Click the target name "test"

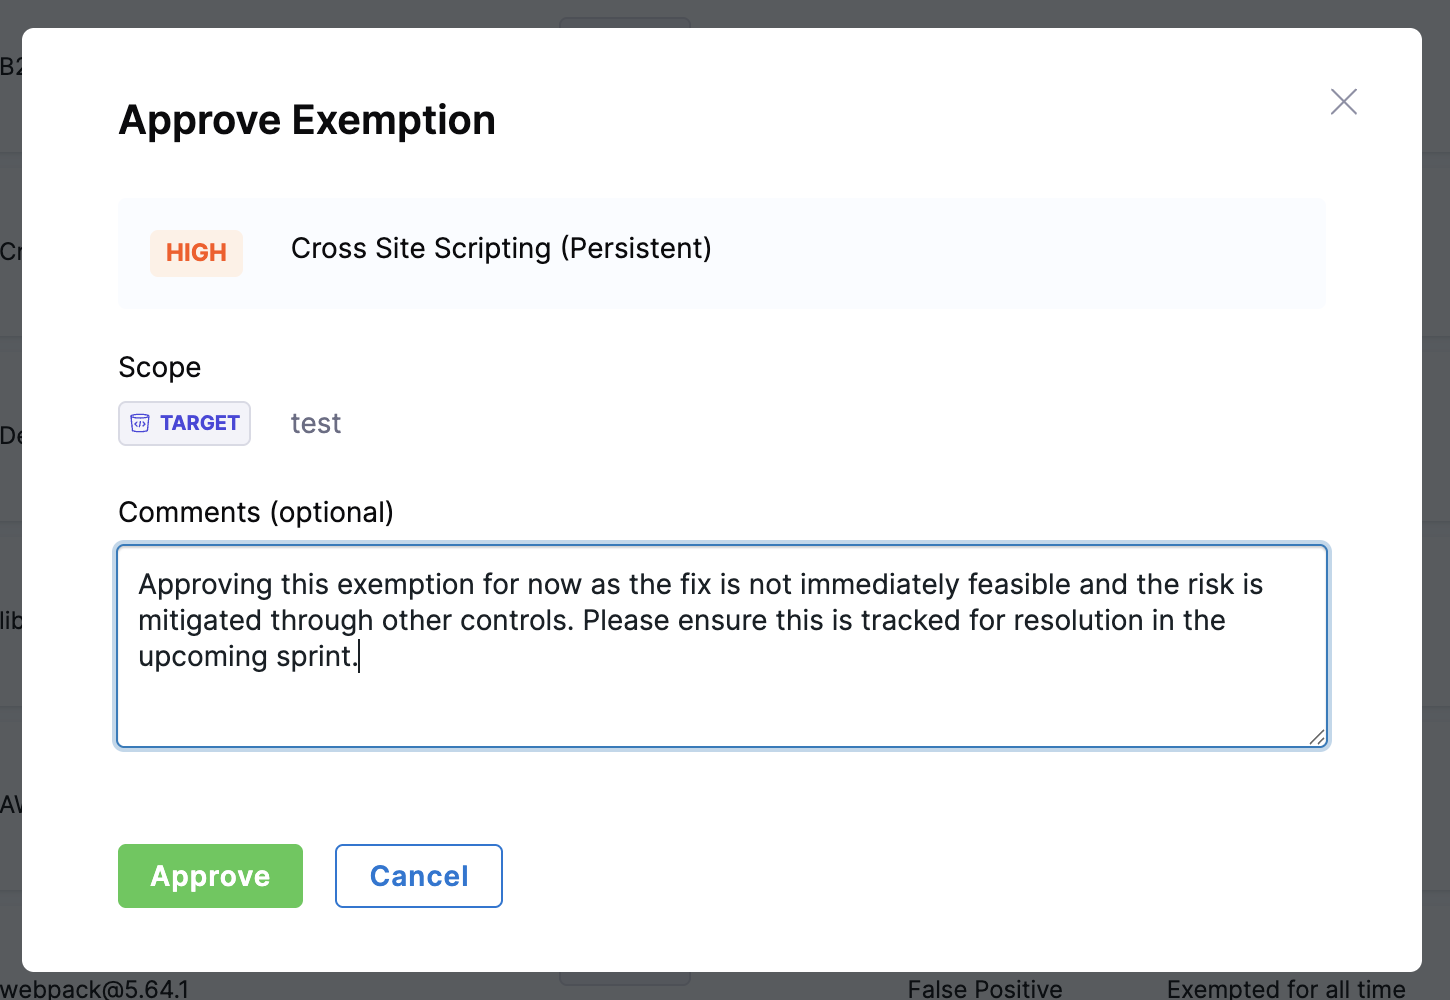(x=315, y=424)
